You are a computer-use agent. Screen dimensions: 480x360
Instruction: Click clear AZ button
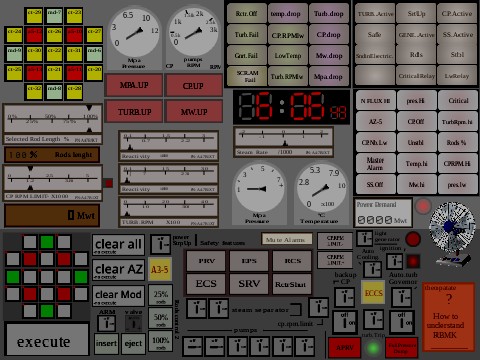pyautogui.click(x=118, y=270)
